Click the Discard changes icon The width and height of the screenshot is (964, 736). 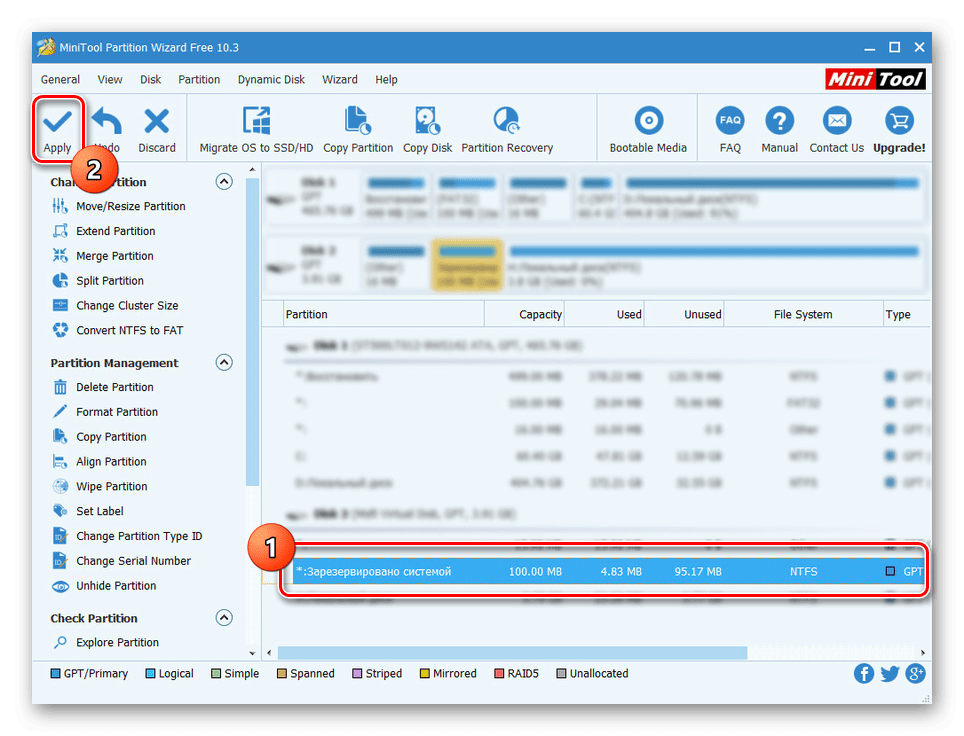(x=157, y=122)
